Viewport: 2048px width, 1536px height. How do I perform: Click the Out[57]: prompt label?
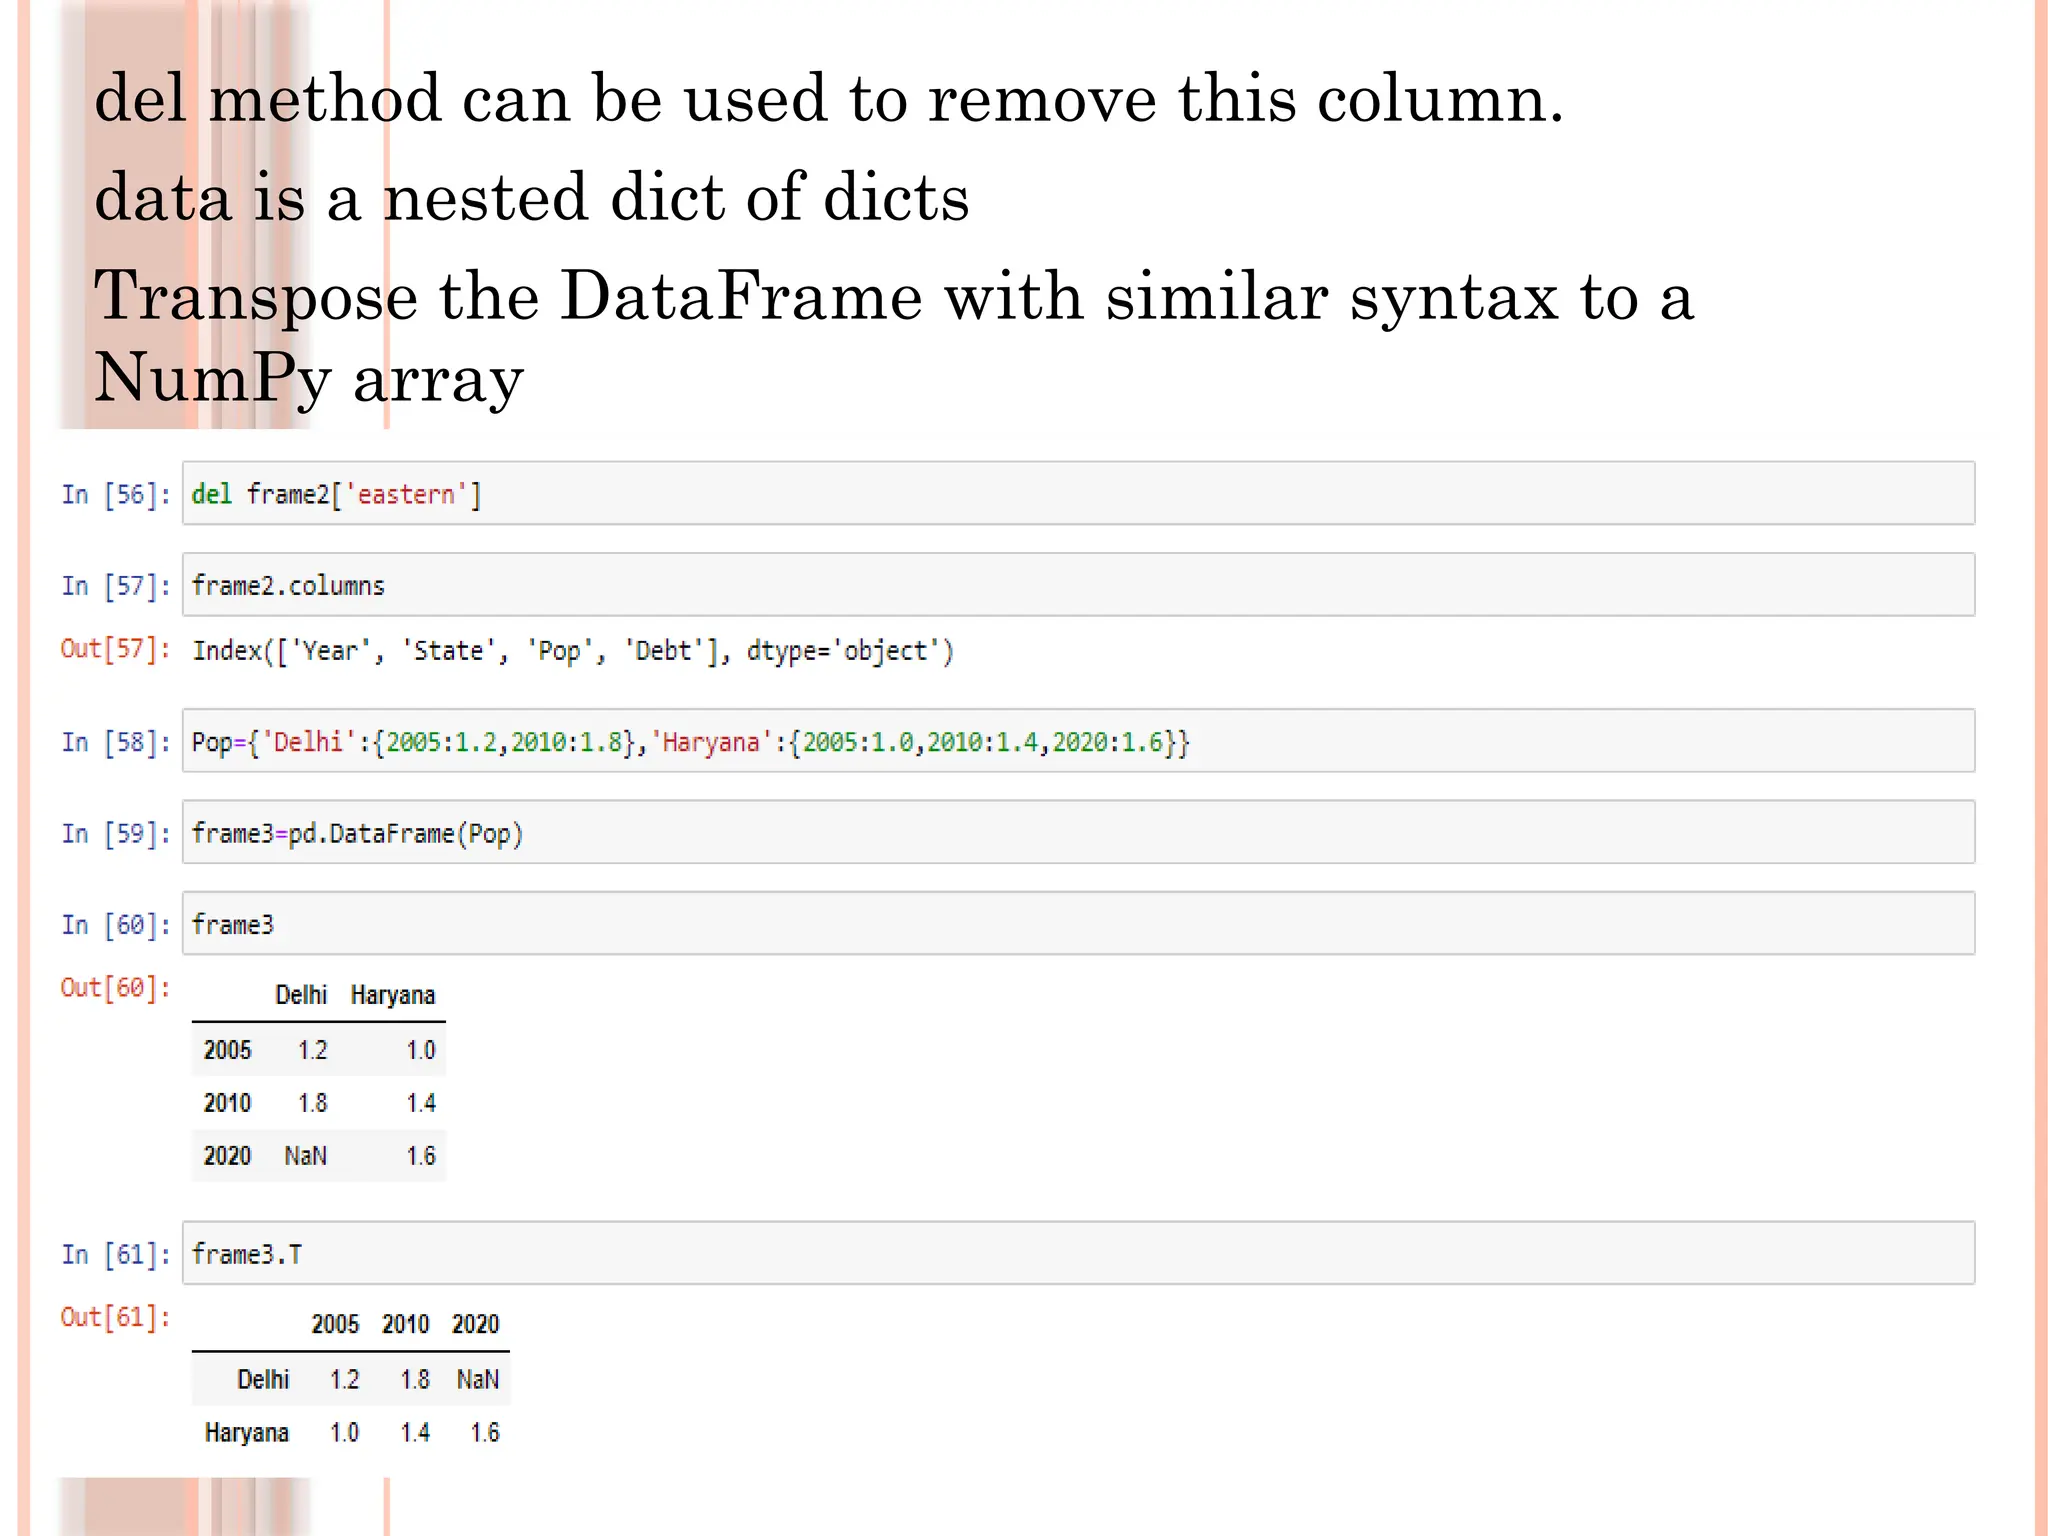coord(115,649)
